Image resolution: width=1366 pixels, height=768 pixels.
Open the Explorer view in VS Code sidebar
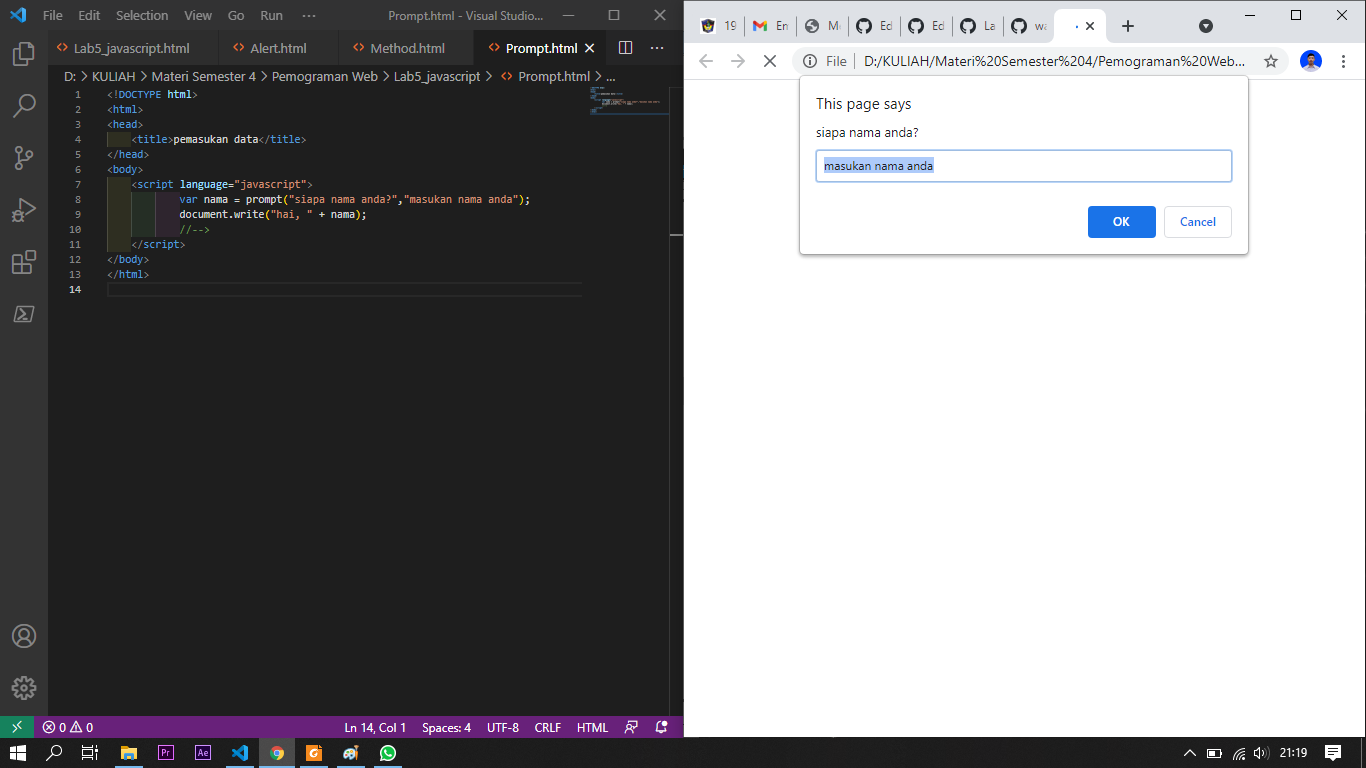pos(24,55)
